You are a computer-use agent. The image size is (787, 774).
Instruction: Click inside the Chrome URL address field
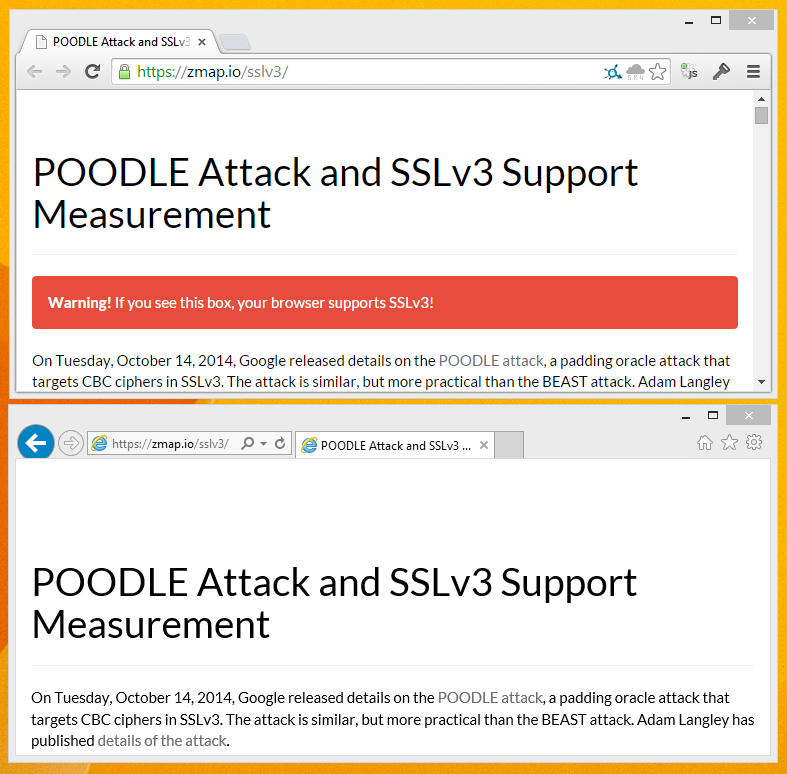point(400,71)
